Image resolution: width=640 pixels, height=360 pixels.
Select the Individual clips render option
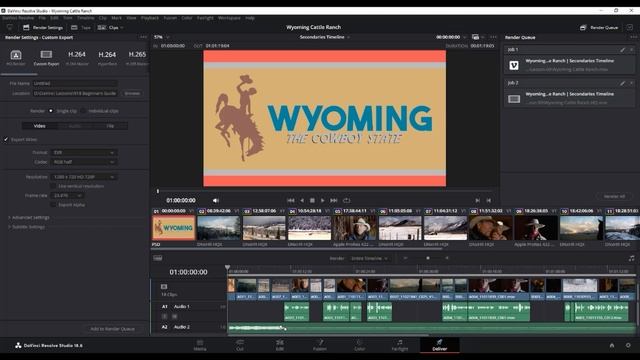pos(83,111)
